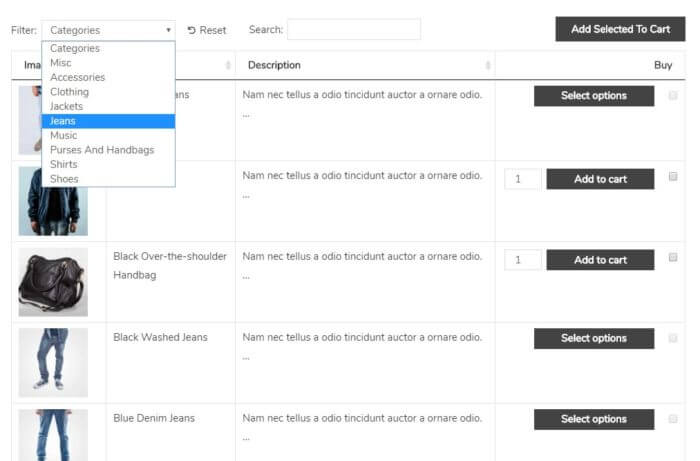Focus the Search input box
The height and width of the screenshot is (461, 700).
(x=354, y=29)
